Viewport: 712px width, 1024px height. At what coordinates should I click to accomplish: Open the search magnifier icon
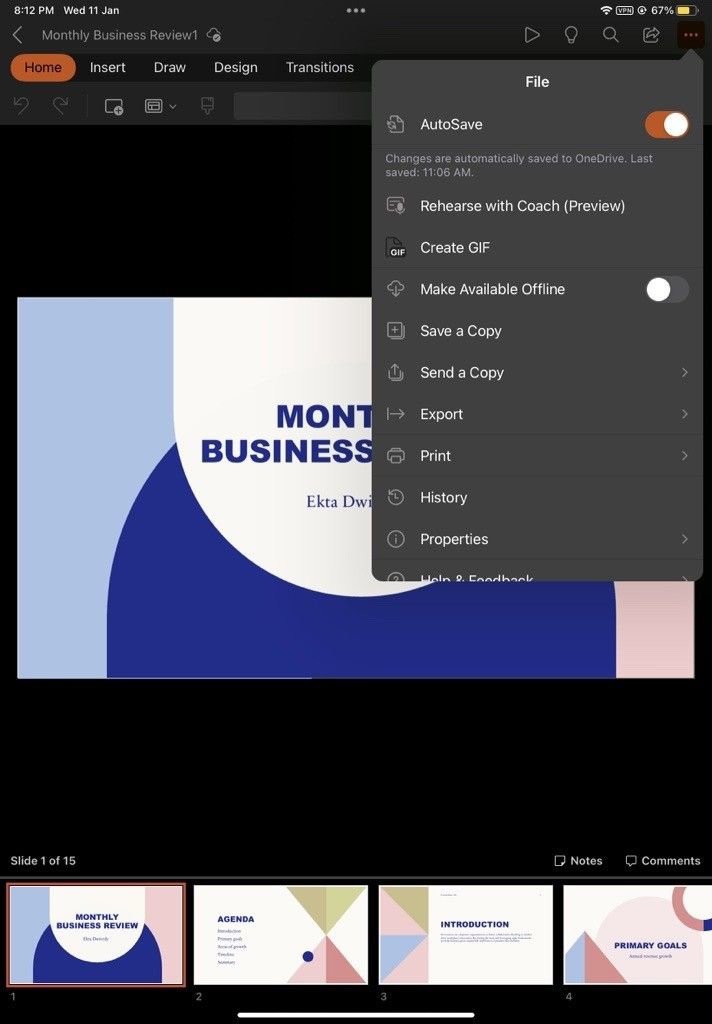coord(611,35)
